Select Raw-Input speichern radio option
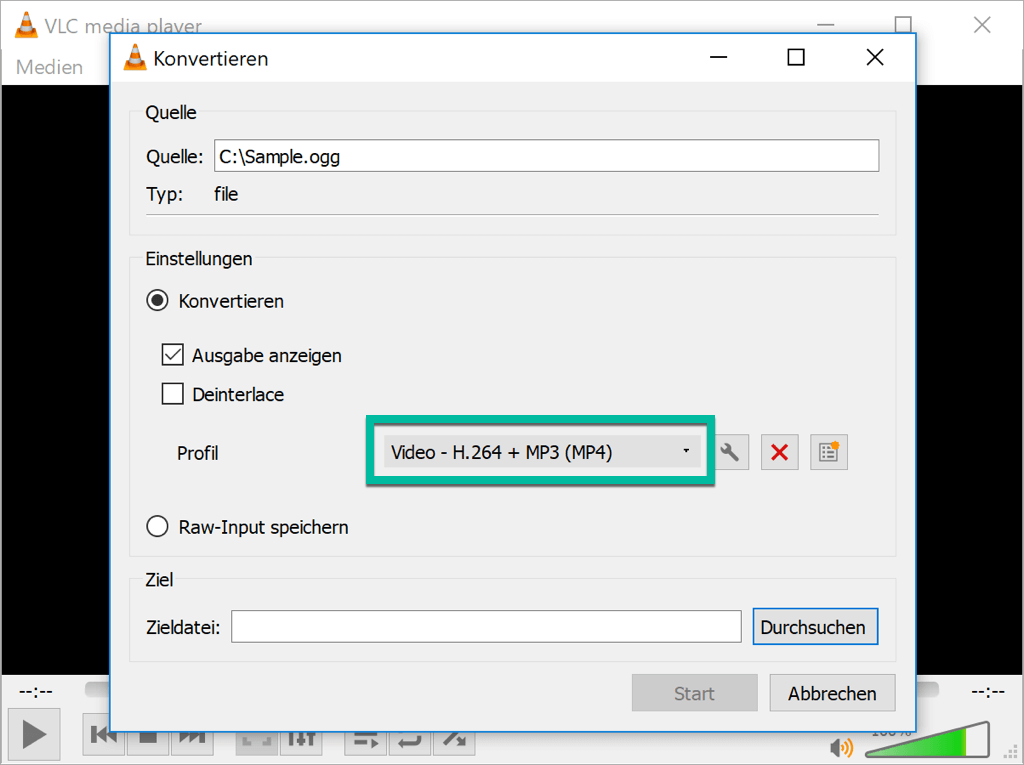This screenshot has width=1024, height=765. [x=157, y=527]
